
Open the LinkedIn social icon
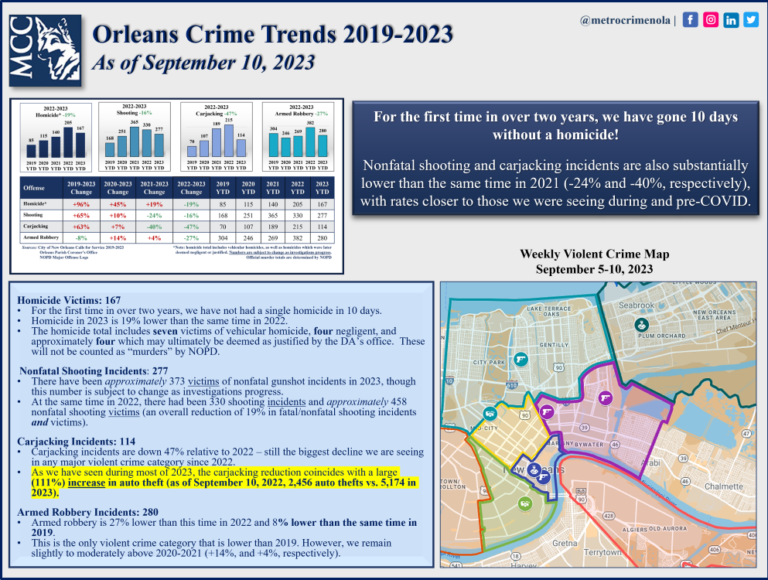pos(731,20)
